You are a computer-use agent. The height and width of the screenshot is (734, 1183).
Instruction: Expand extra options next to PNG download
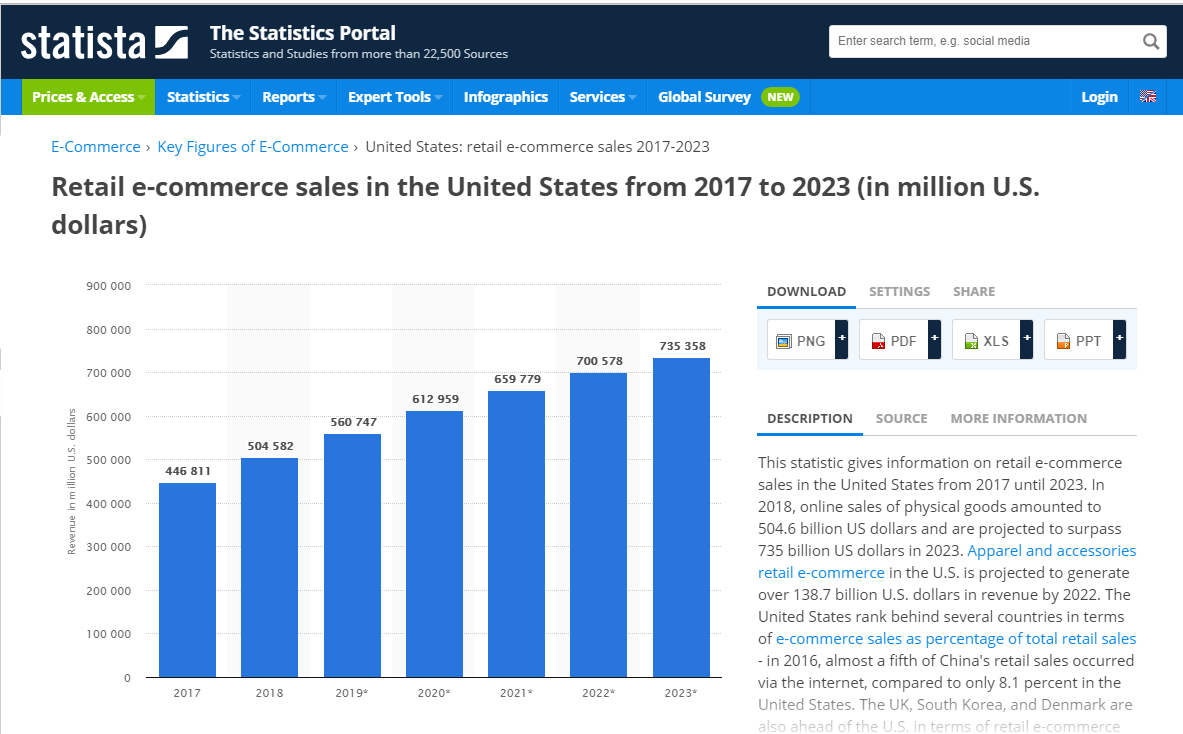click(x=841, y=340)
